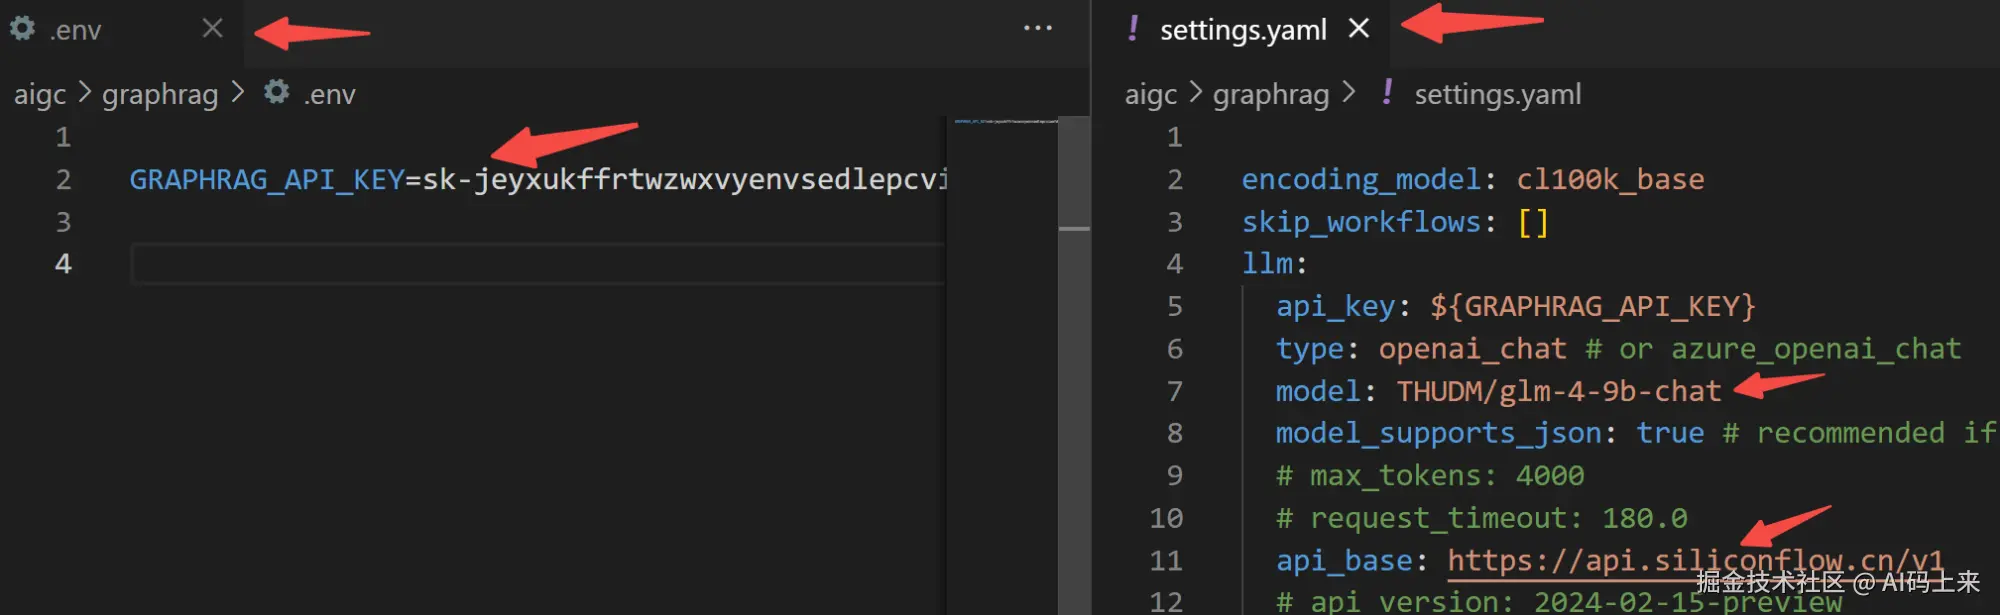Screen dimensions: 2000x615
Task: Switch to the settings.yaml tab
Action: tap(1243, 31)
